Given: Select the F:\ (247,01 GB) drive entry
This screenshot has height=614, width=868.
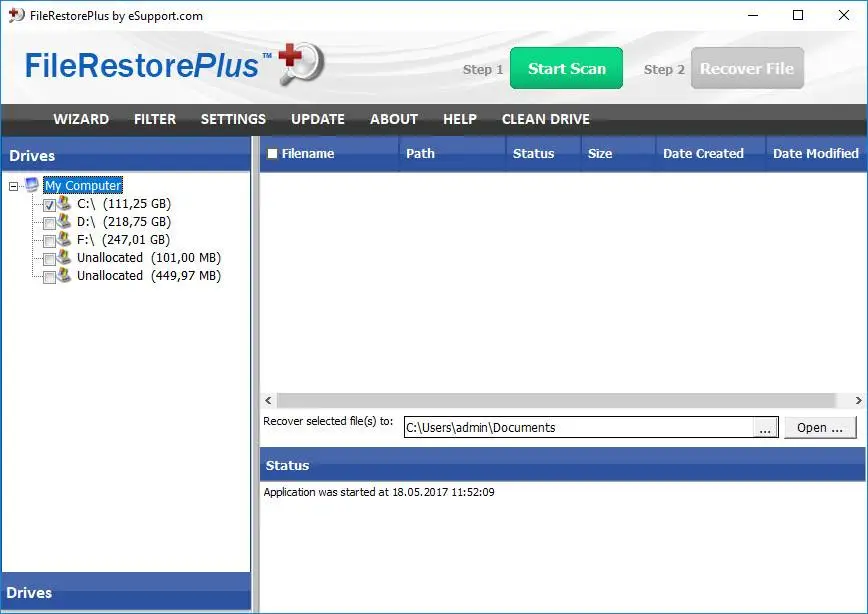Looking at the screenshot, I should point(123,240).
